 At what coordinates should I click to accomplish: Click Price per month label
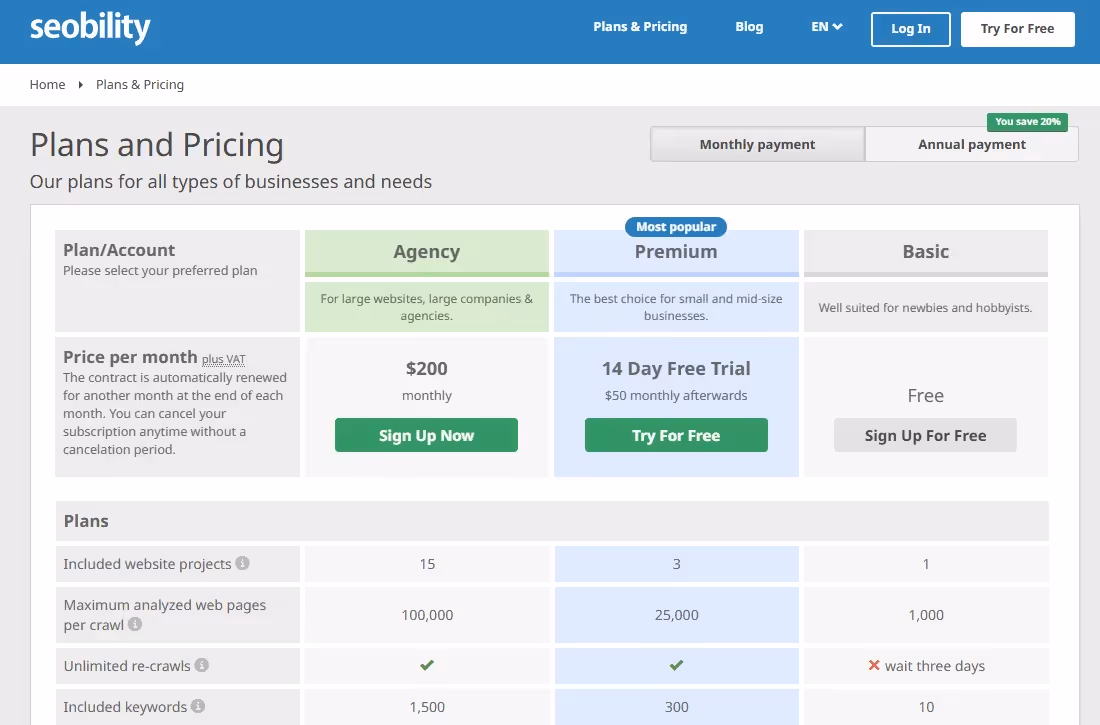[130, 357]
